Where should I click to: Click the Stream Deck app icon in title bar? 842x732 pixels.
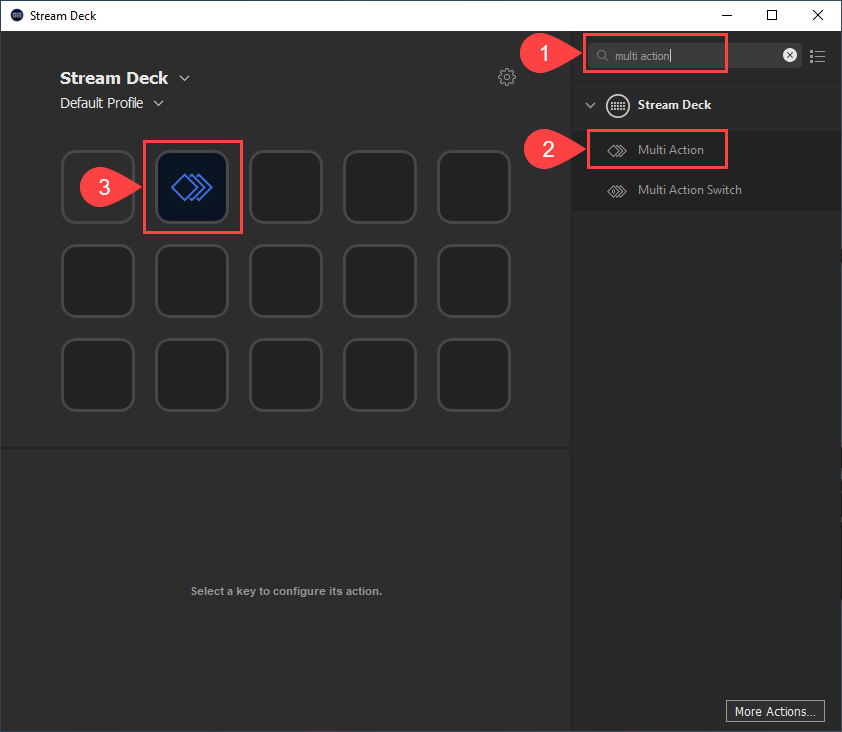click(x=17, y=15)
